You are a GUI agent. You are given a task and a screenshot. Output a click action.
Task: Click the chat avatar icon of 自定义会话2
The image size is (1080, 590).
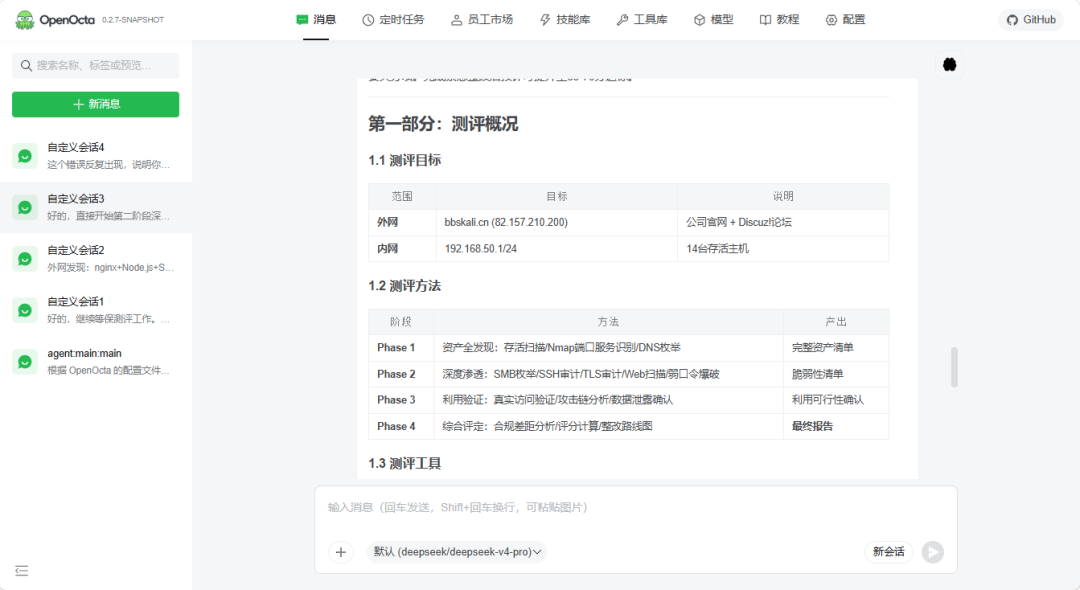point(25,260)
